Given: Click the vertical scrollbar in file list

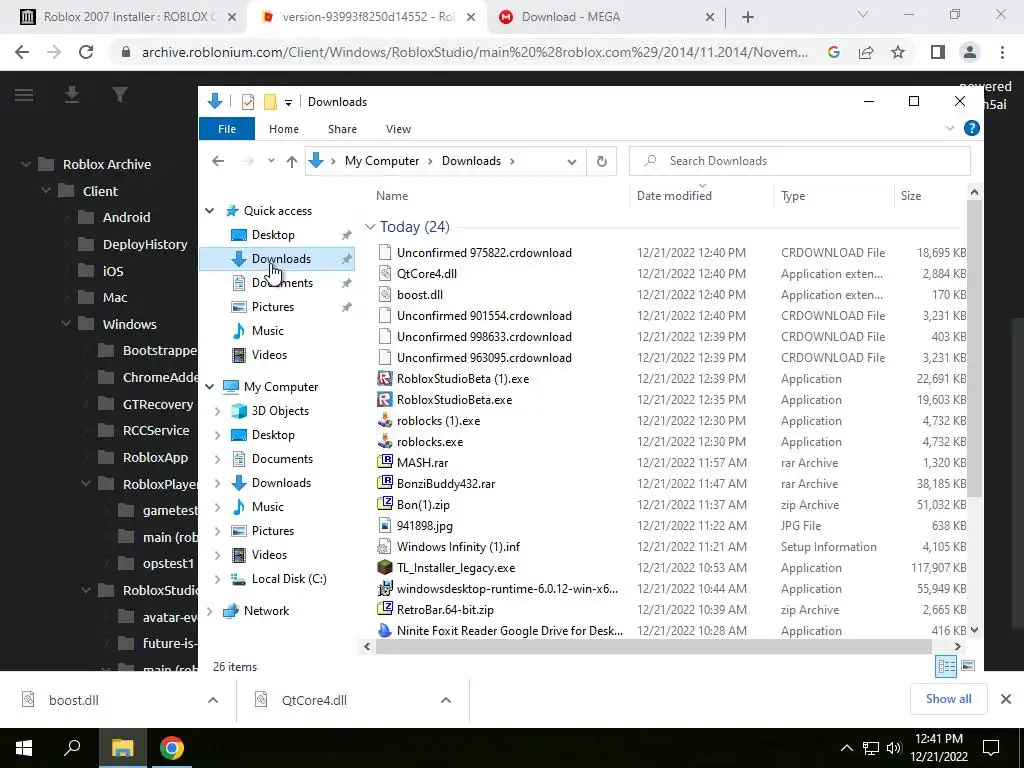Looking at the screenshot, I should 974,349.
